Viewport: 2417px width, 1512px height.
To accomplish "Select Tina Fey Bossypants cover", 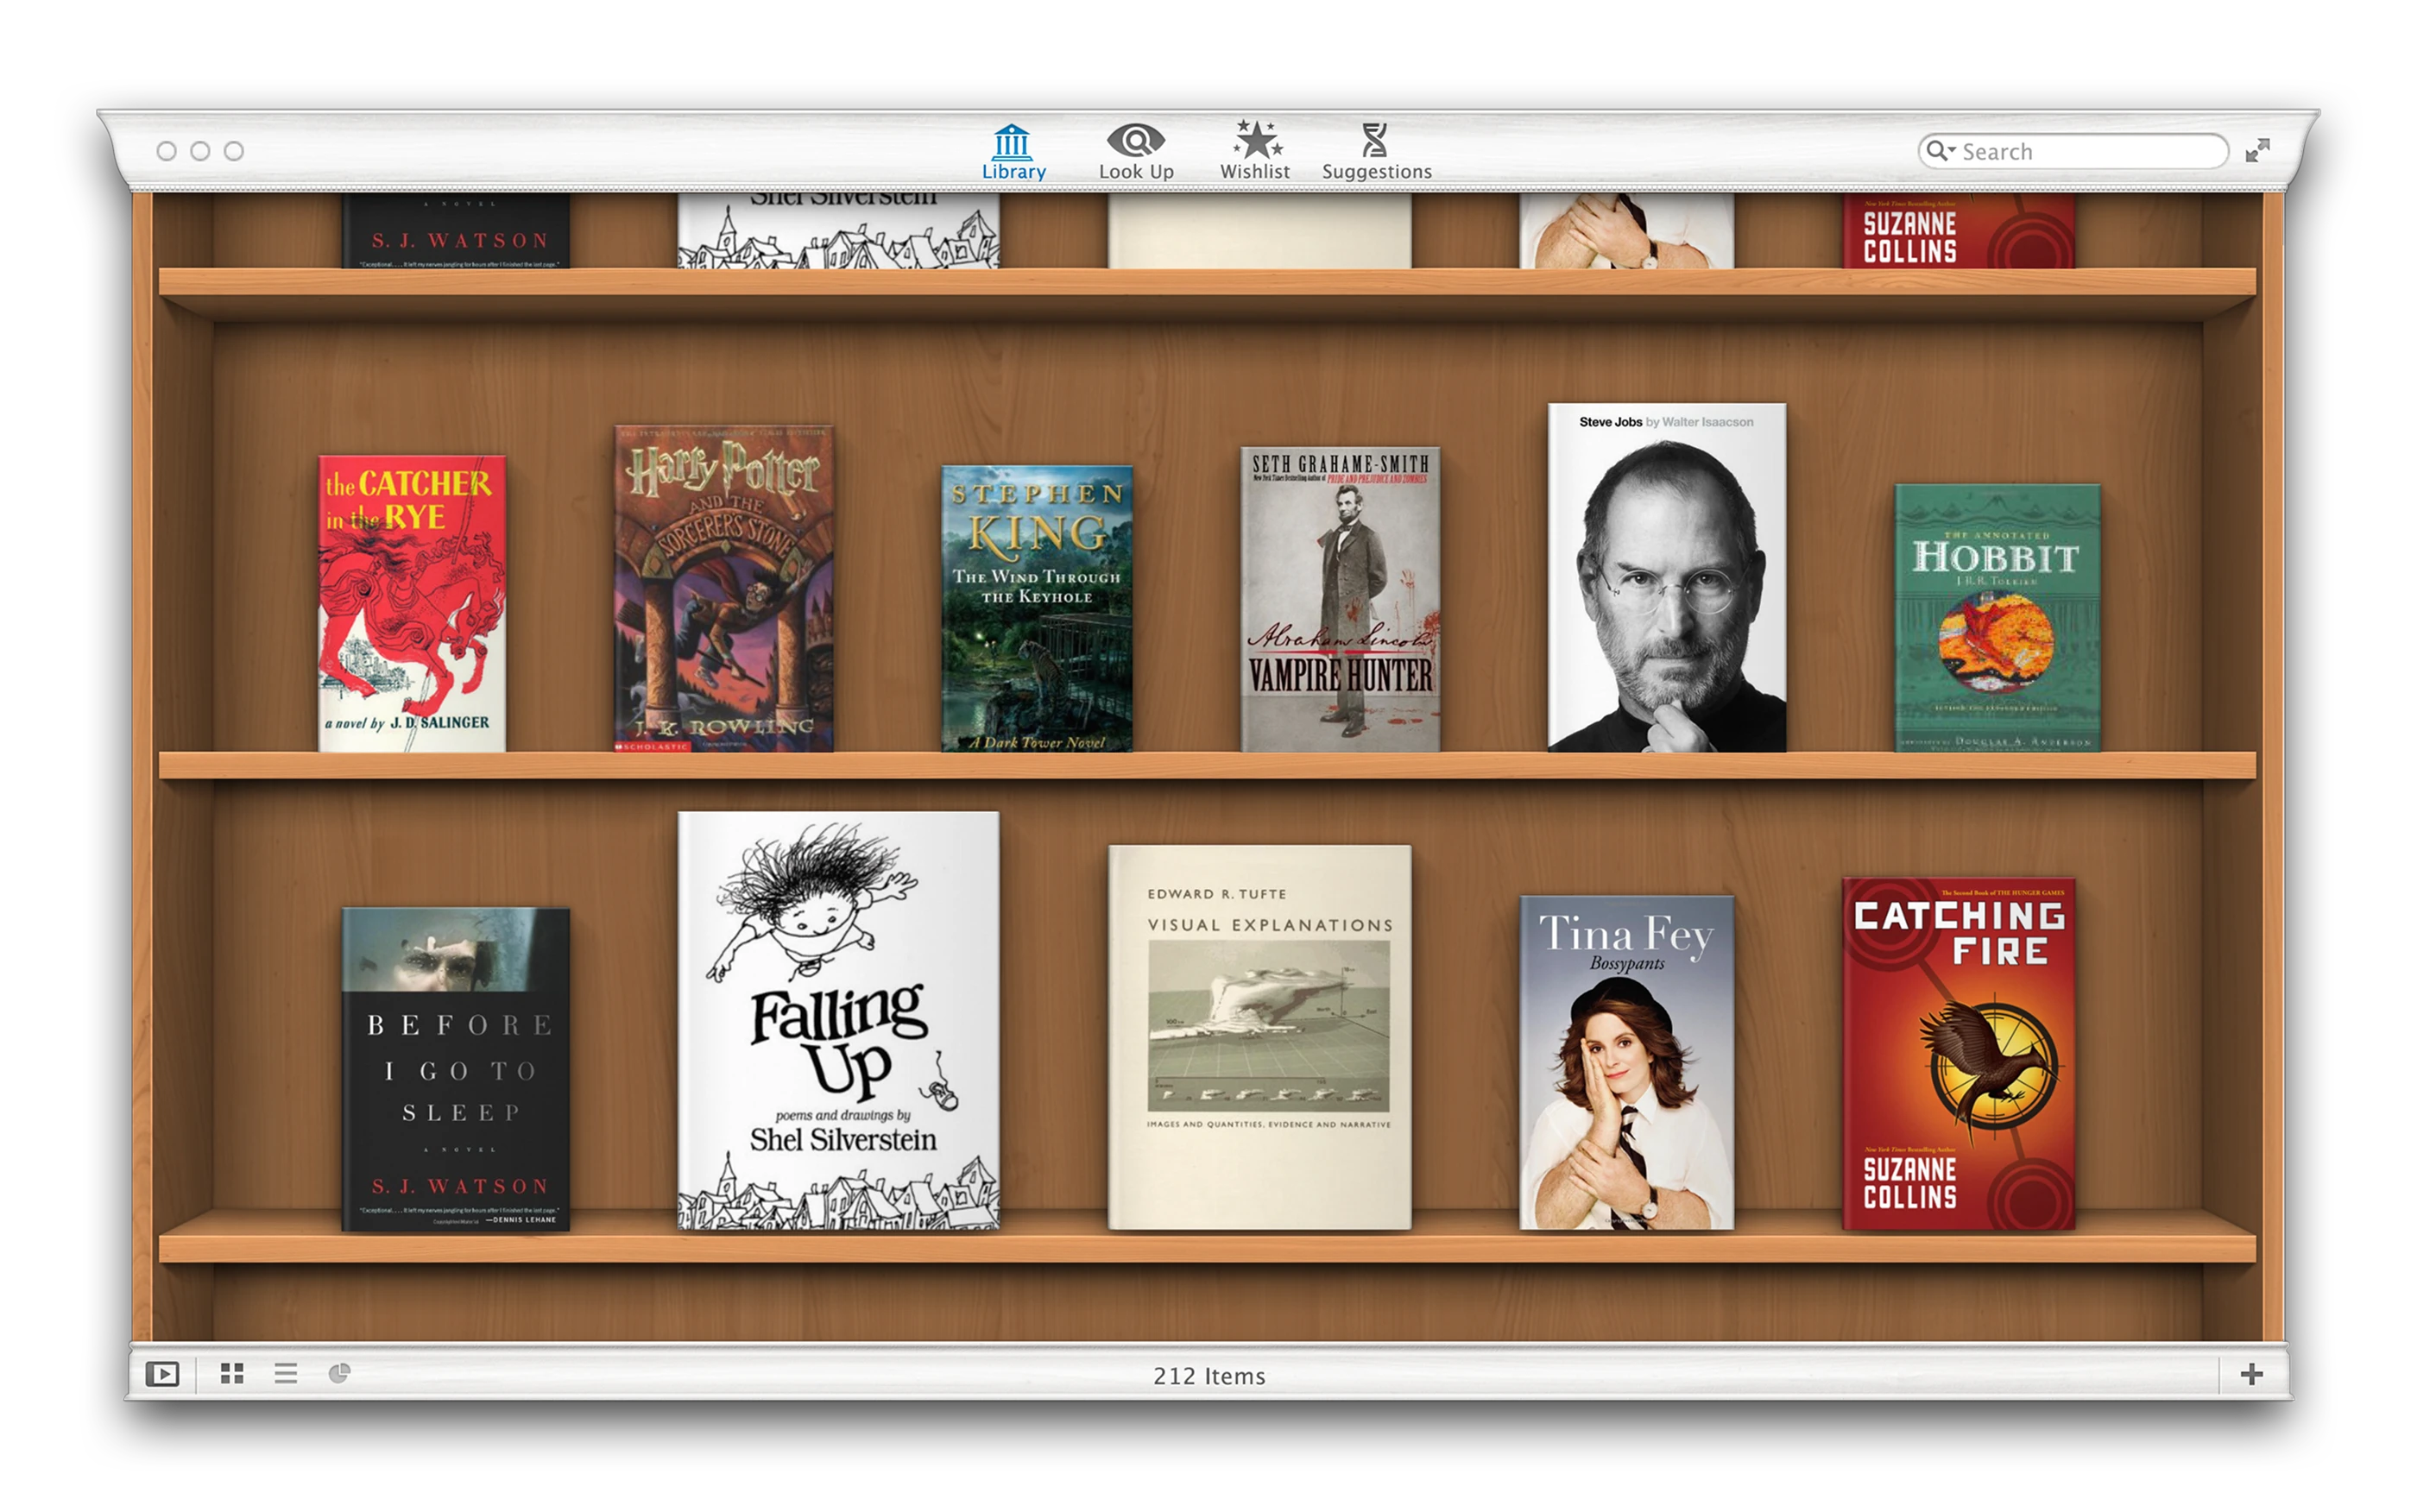I will click(1626, 1063).
